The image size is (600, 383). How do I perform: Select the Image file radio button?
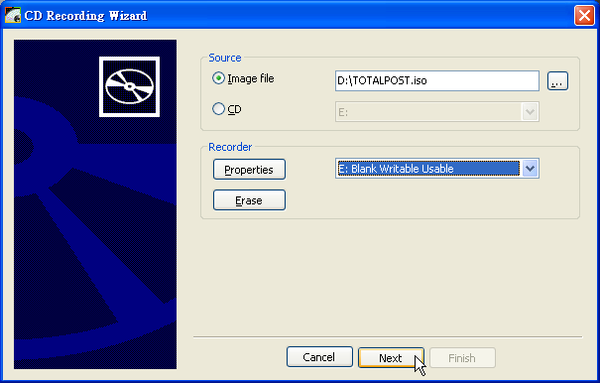click(x=218, y=78)
